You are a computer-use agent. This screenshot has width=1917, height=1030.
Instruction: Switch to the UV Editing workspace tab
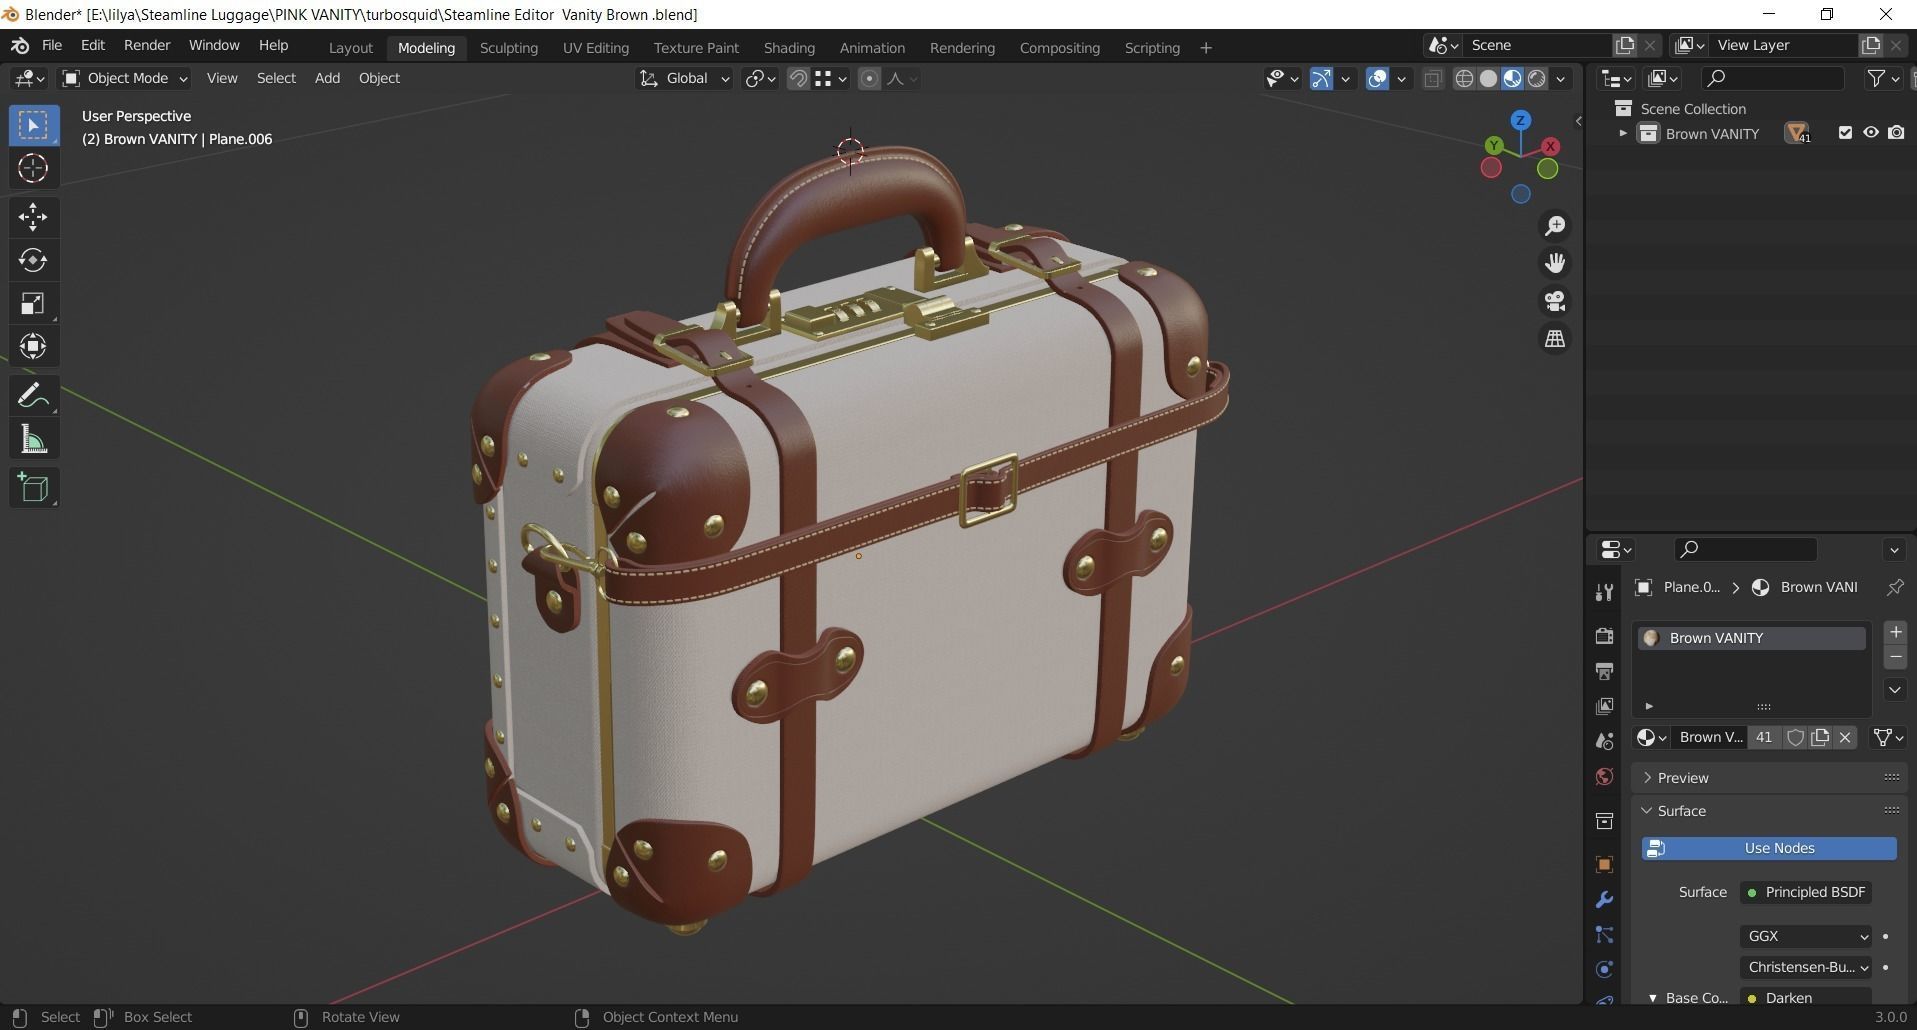click(596, 48)
